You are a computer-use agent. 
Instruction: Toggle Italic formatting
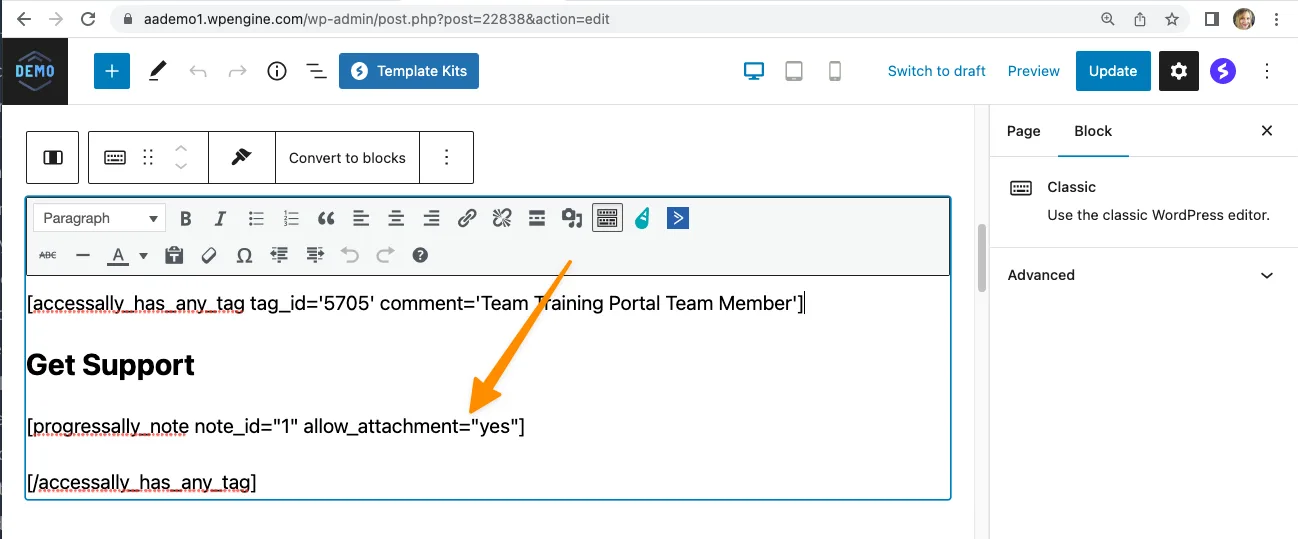click(x=221, y=218)
